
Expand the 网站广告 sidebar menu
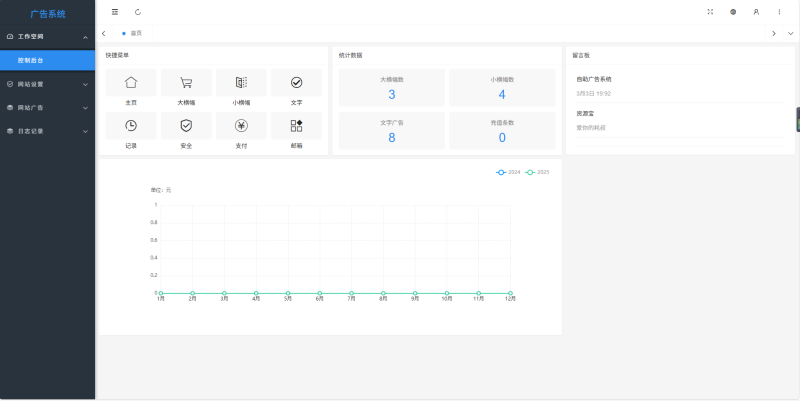point(47,107)
